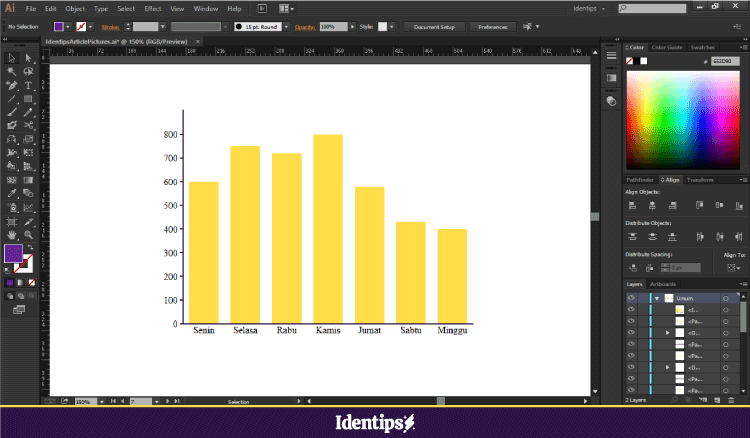Viewport: 750px width, 438px height.
Task: Click the delete layer trash icon
Action: click(732, 399)
